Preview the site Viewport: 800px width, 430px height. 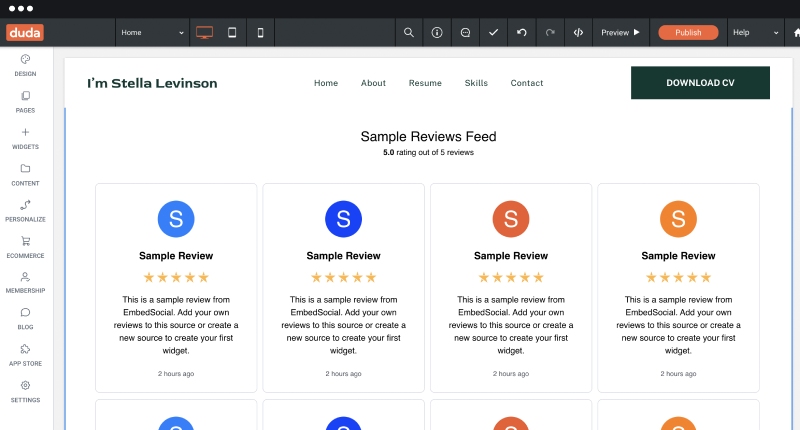pos(620,33)
